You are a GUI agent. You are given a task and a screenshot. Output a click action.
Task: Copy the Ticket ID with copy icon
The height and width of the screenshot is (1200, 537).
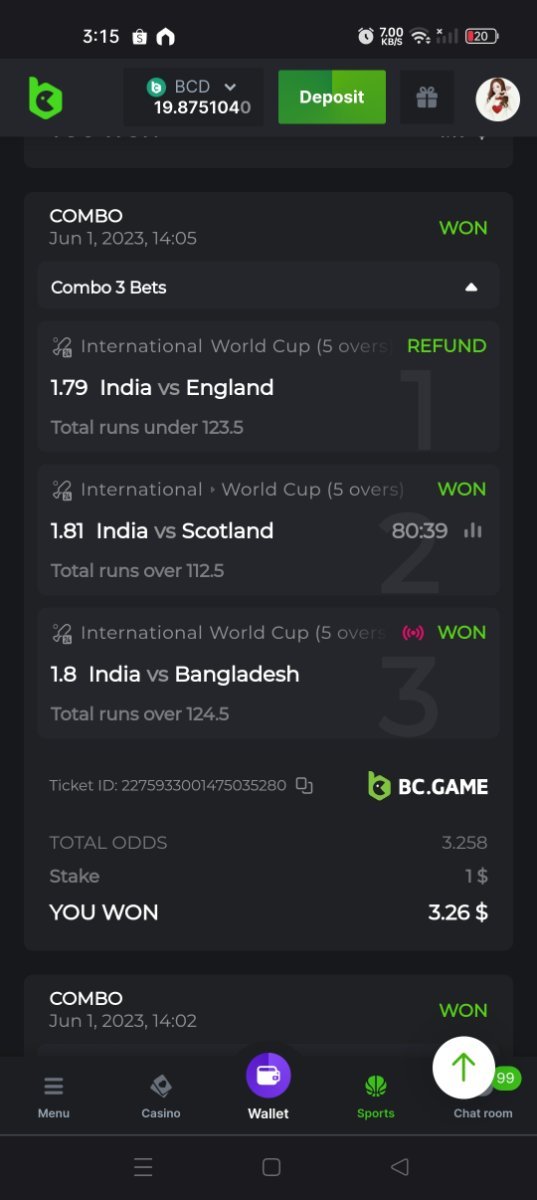(304, 786)
